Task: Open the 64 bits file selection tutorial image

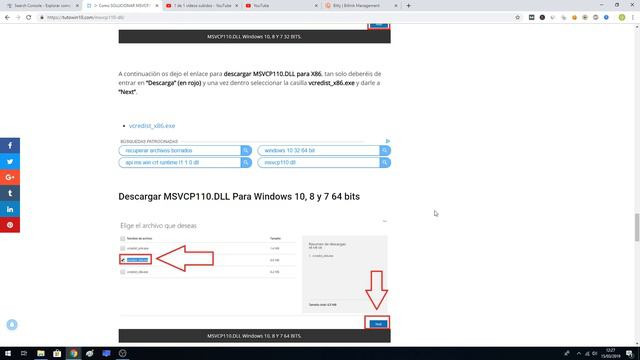Action: [x=254, y=273]
